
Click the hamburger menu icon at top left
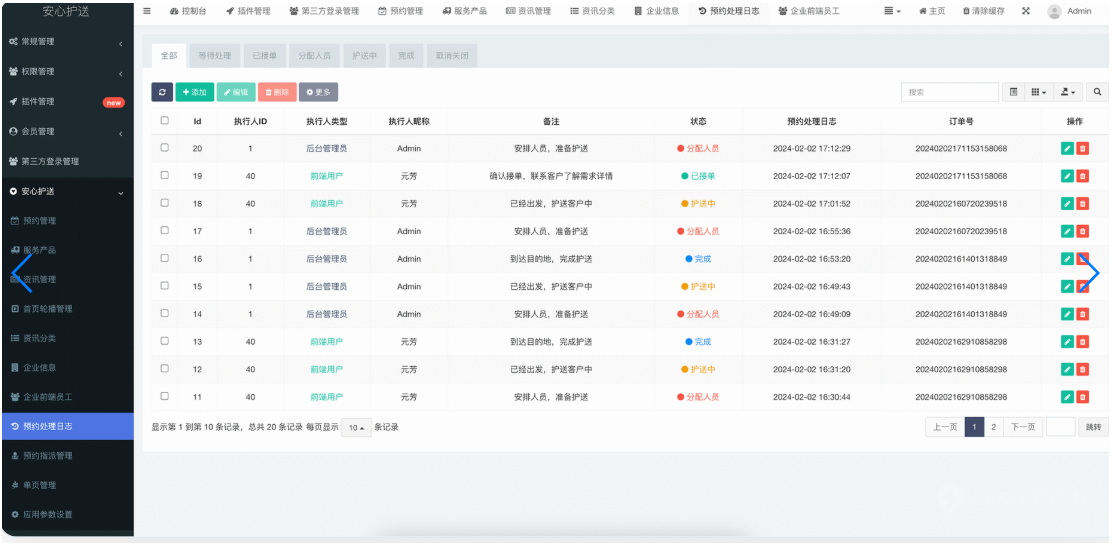pyautogui.click(x=147, y=11)
